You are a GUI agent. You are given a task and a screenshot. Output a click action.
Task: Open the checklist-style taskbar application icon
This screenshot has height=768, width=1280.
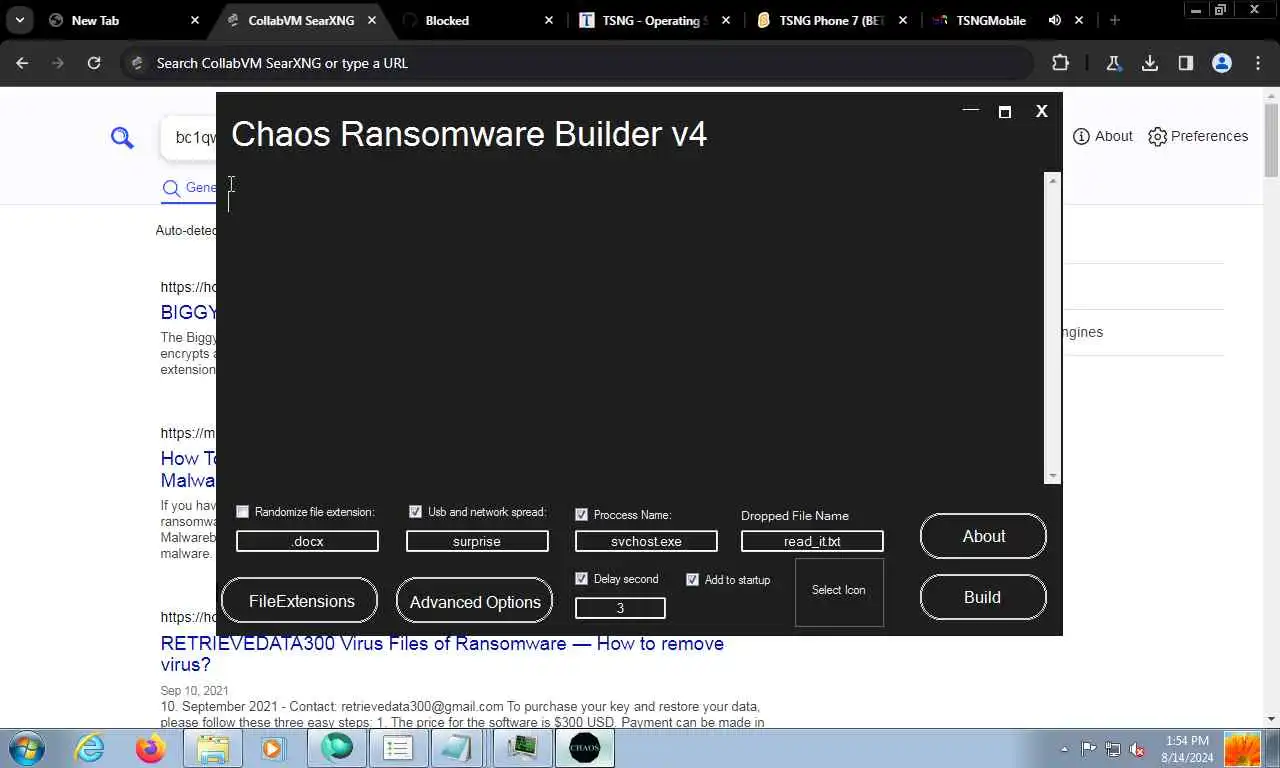[x=398, y=748]
